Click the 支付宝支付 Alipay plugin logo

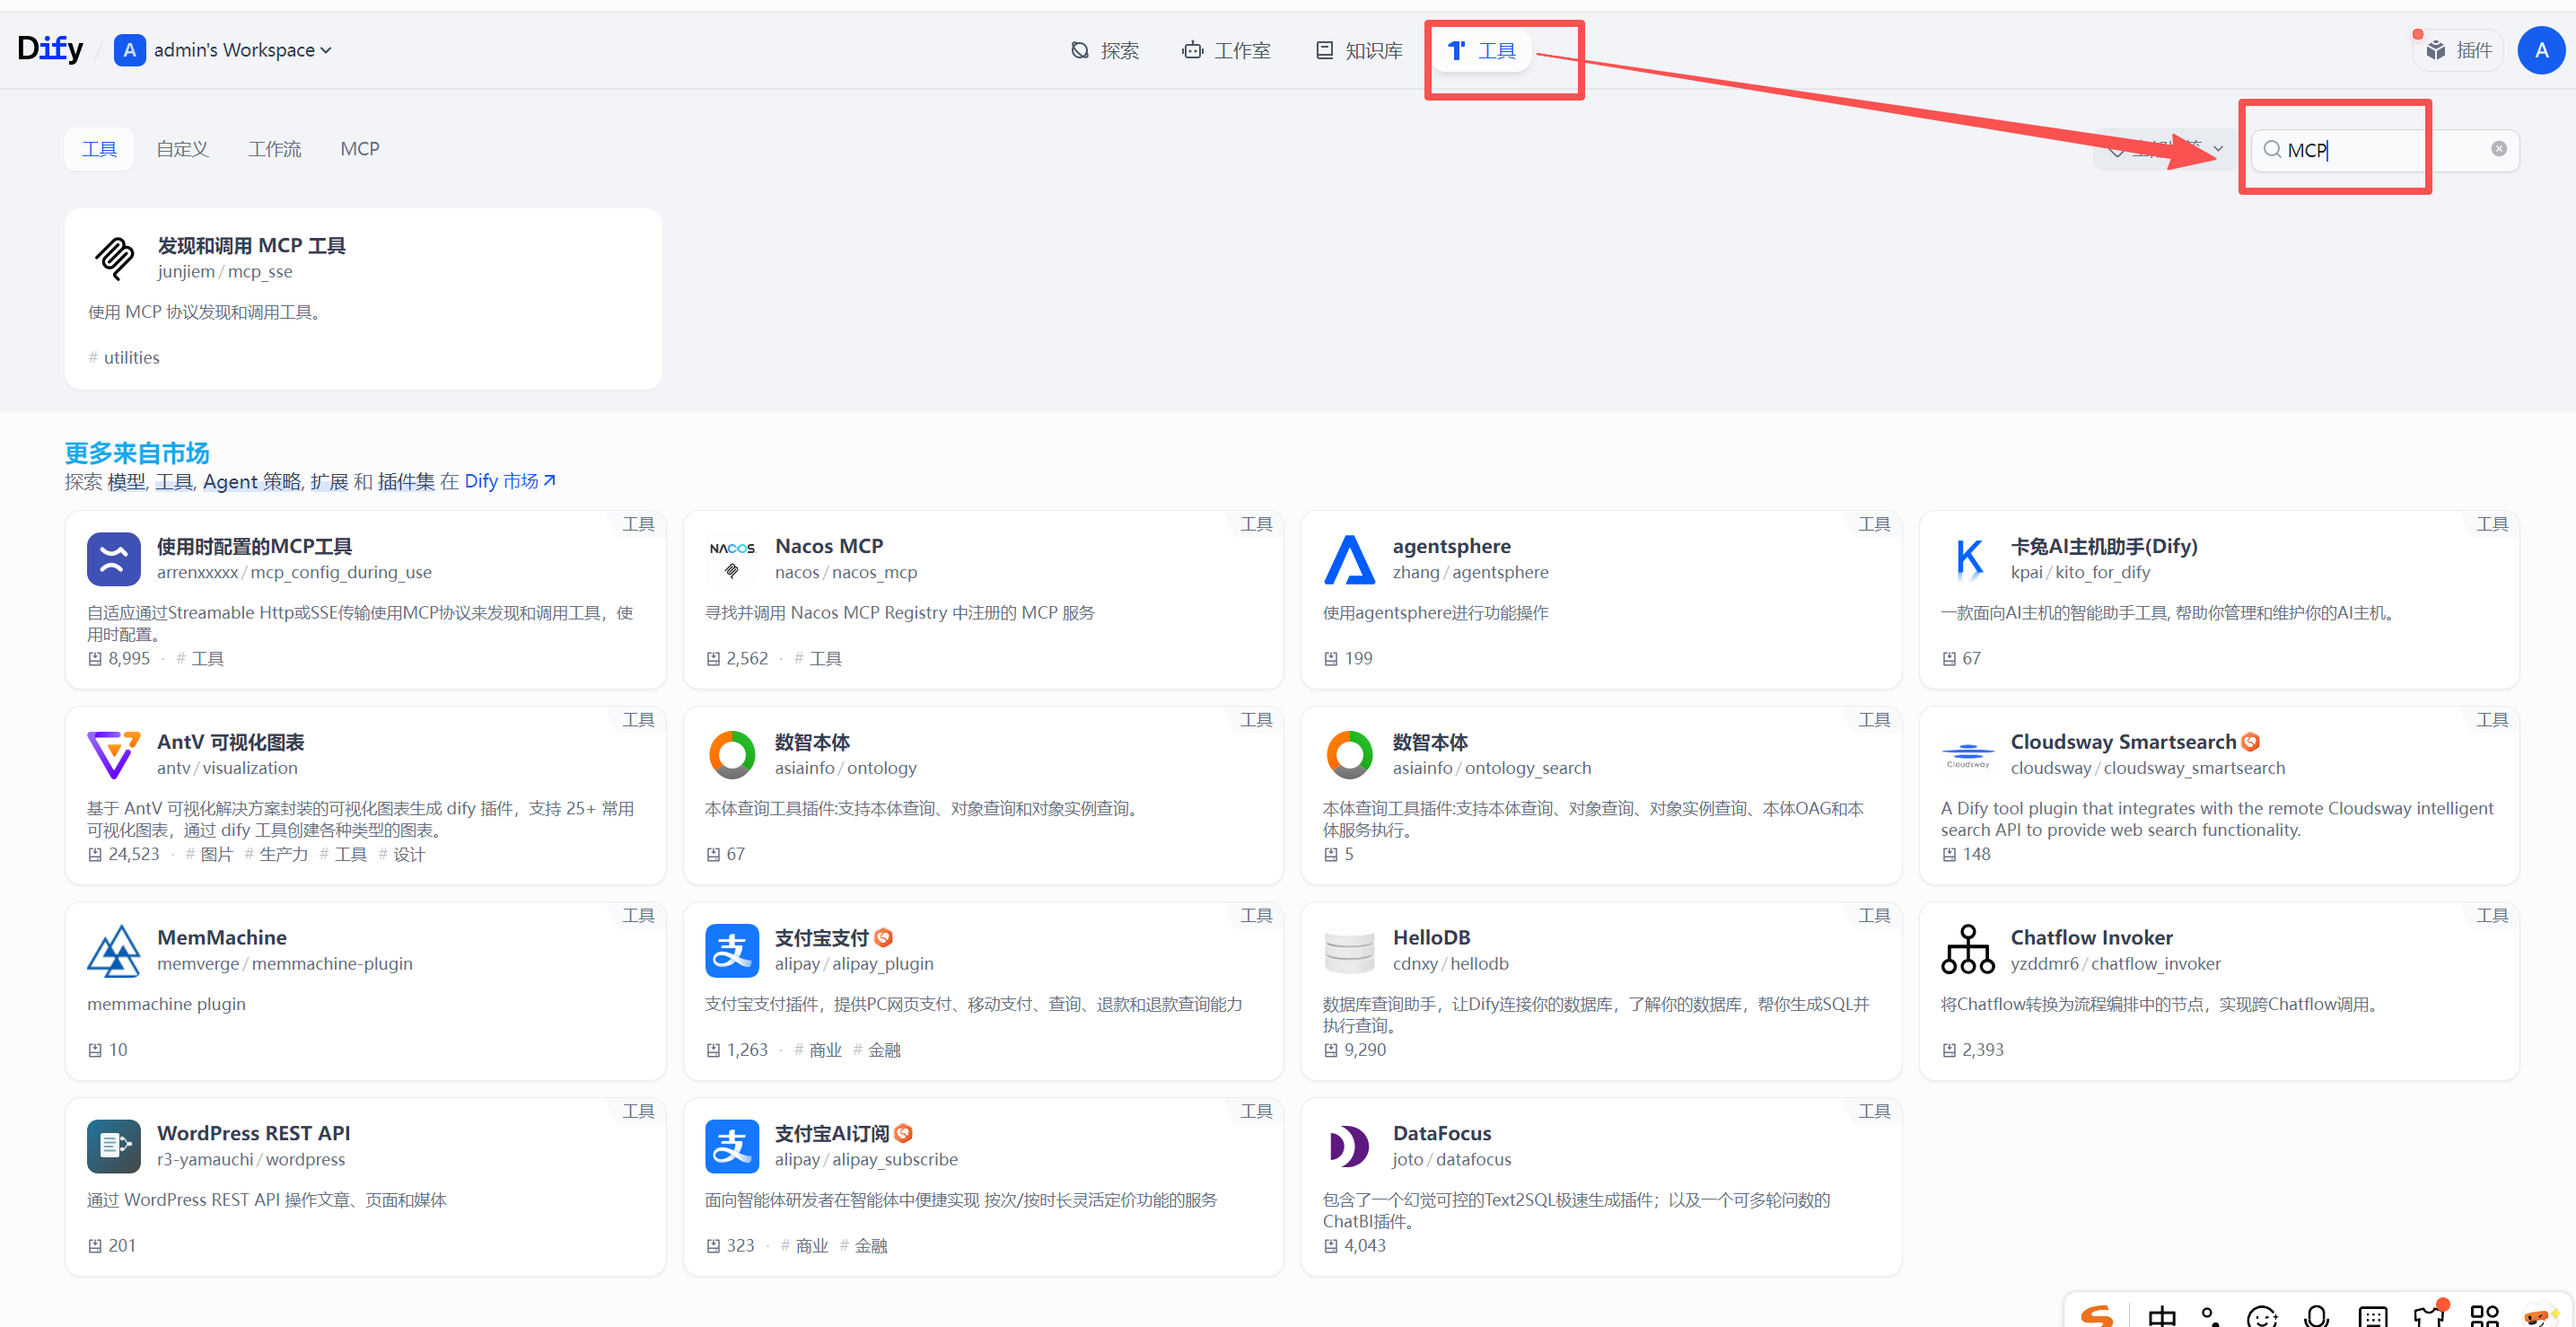[732, 950]
